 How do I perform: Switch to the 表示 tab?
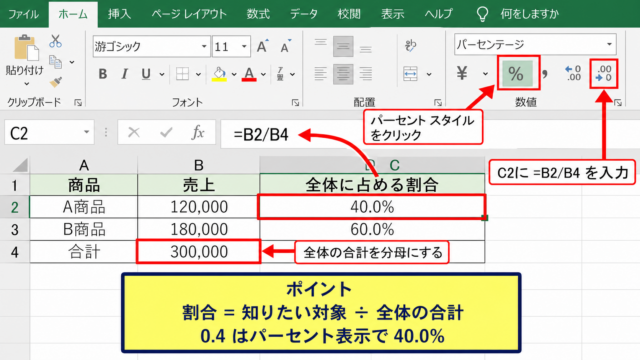[x=393, y=14]
